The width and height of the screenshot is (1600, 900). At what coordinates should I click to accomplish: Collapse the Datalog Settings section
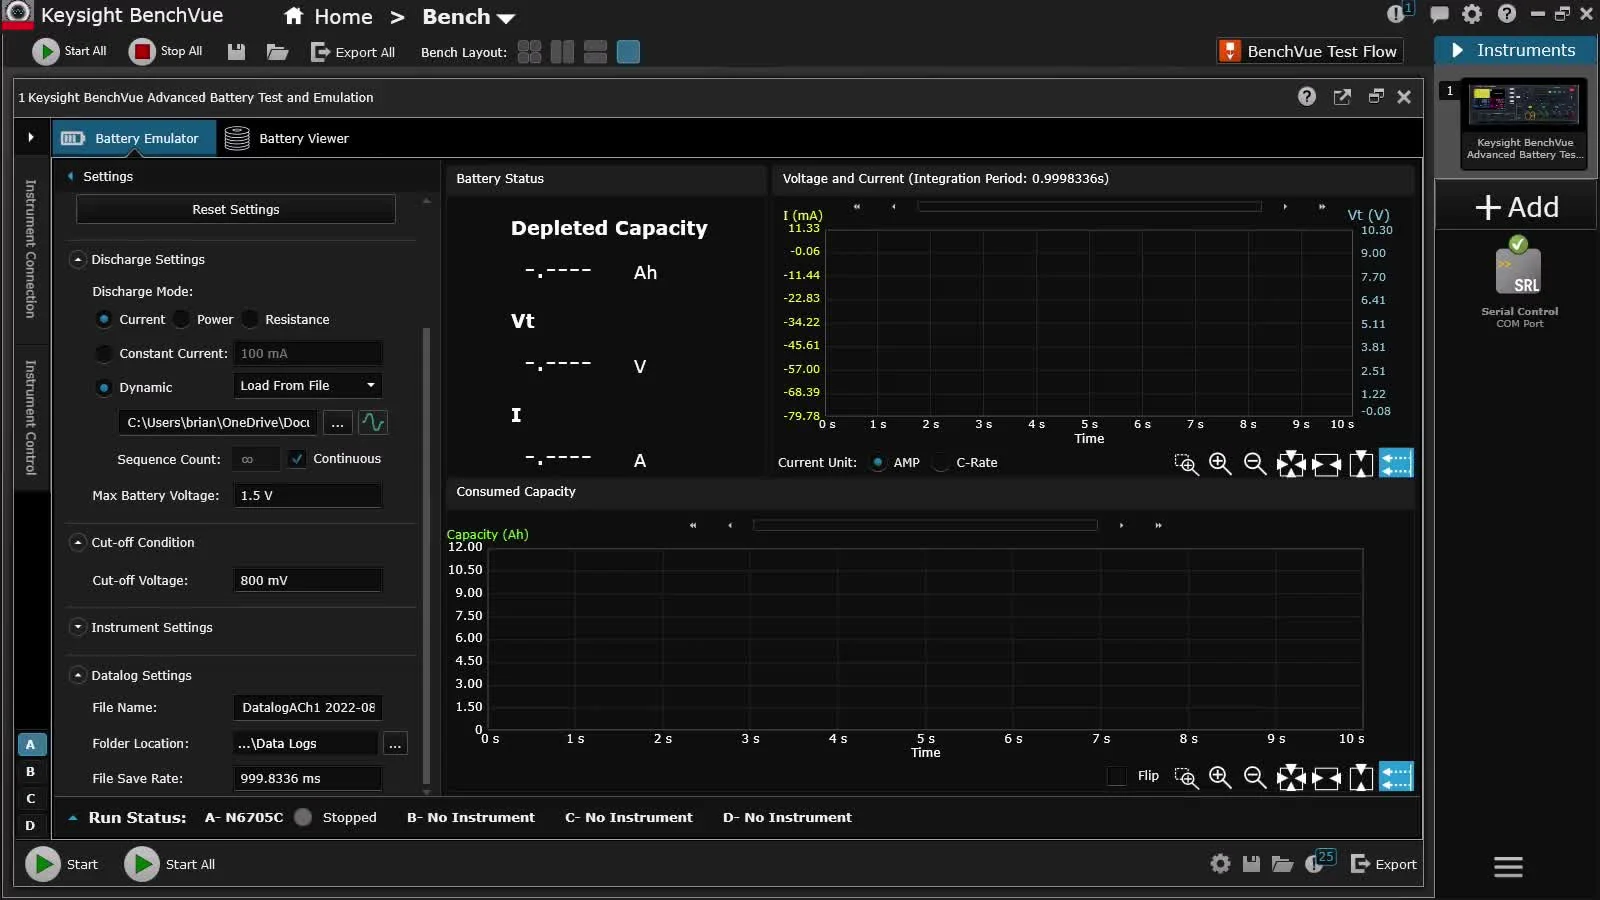tap(78, 675)
